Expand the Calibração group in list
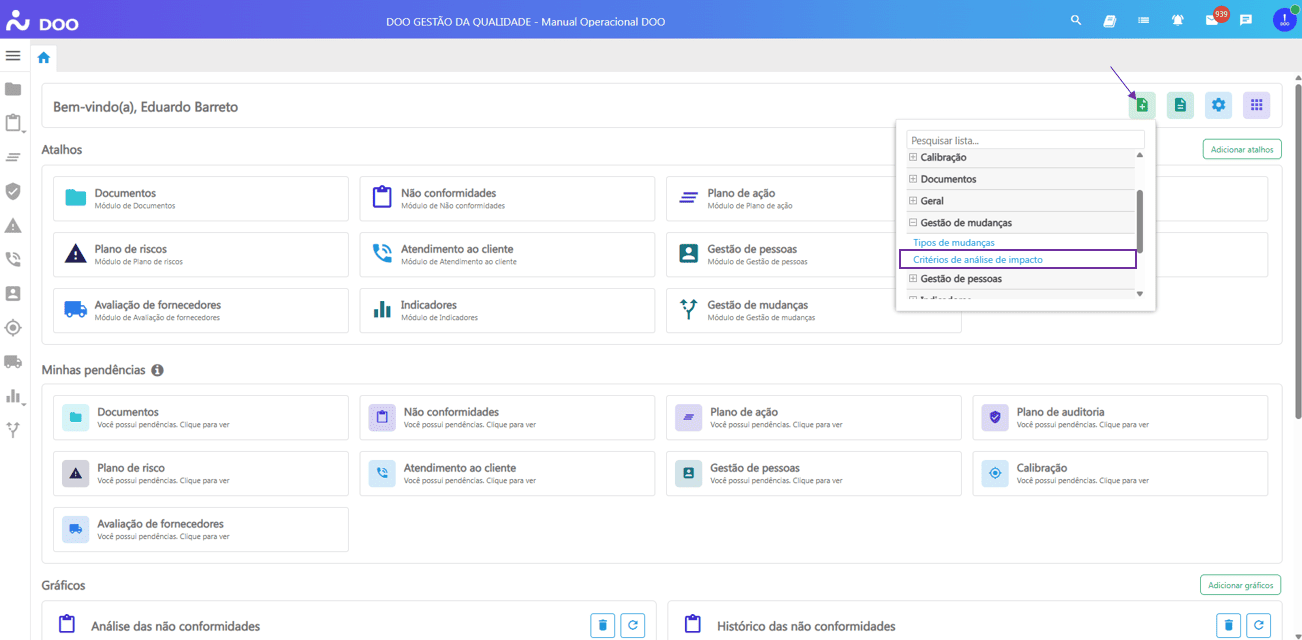 tap(913, 158)
